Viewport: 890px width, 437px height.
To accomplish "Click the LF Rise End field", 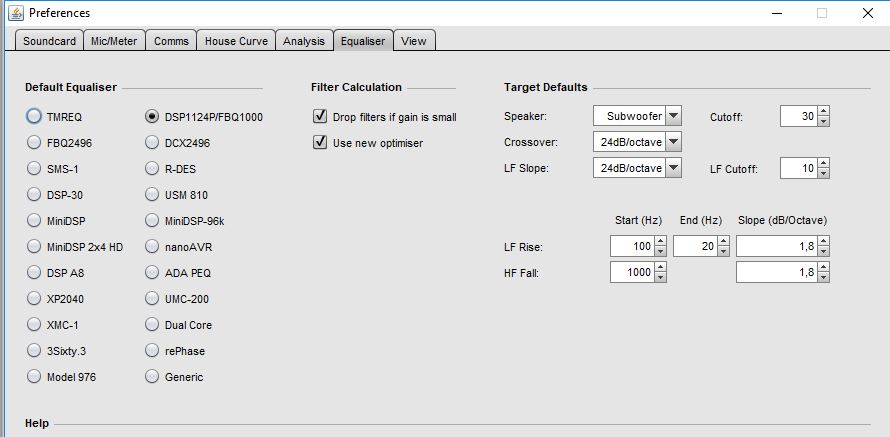I will pyautogui.click(x=695, y=246).
